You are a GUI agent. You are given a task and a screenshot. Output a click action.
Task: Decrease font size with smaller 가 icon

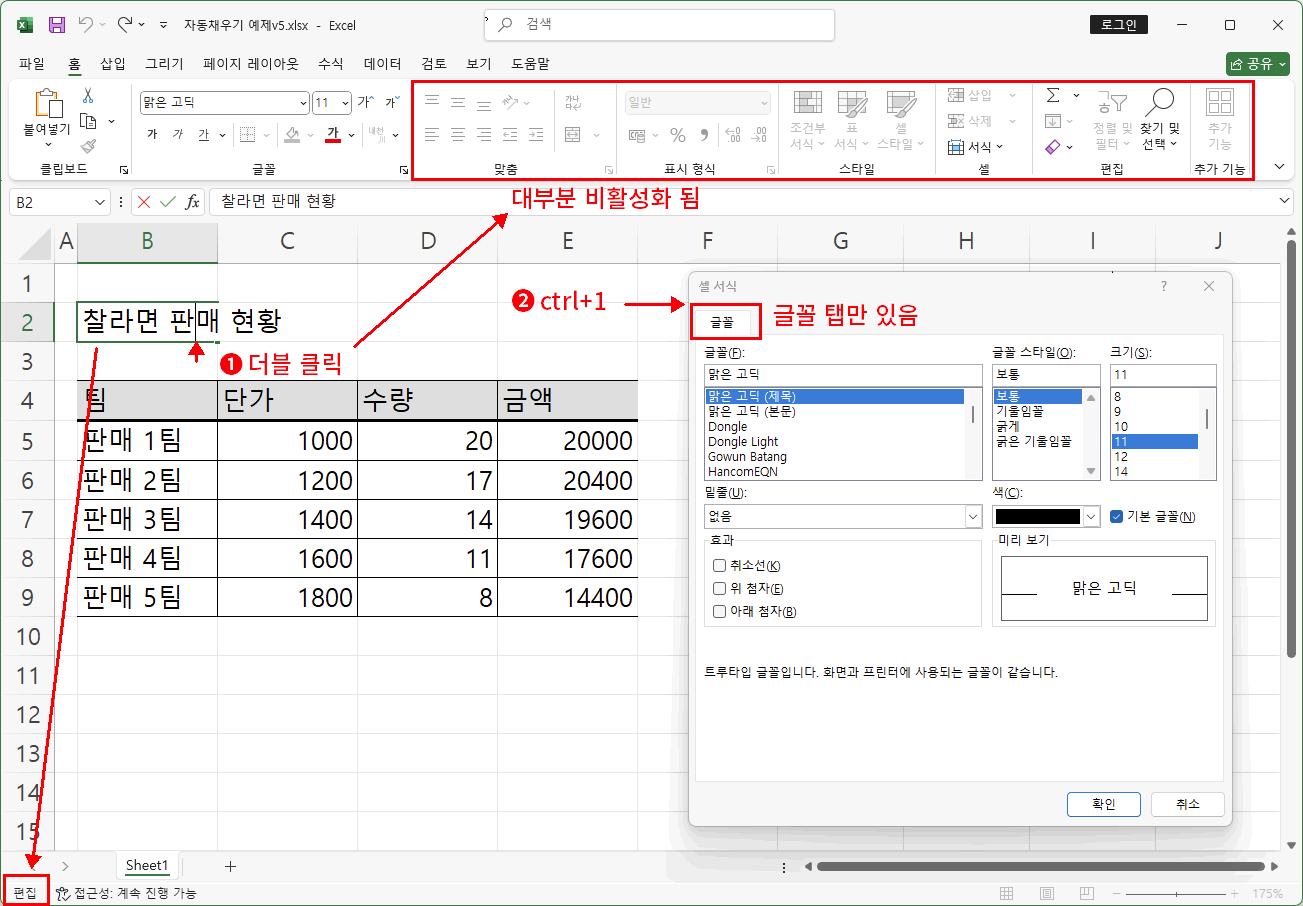click(392, 102)
